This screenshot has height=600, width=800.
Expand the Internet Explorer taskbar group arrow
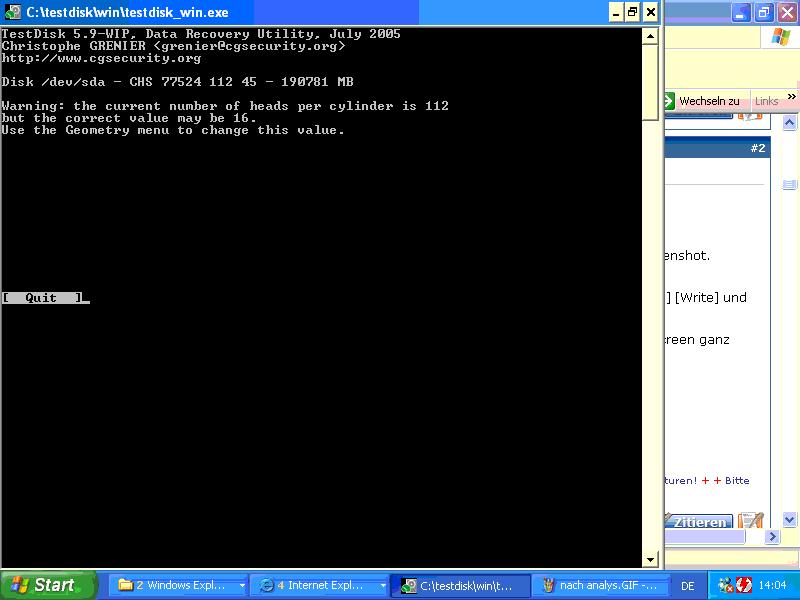[x=383, y=586]
